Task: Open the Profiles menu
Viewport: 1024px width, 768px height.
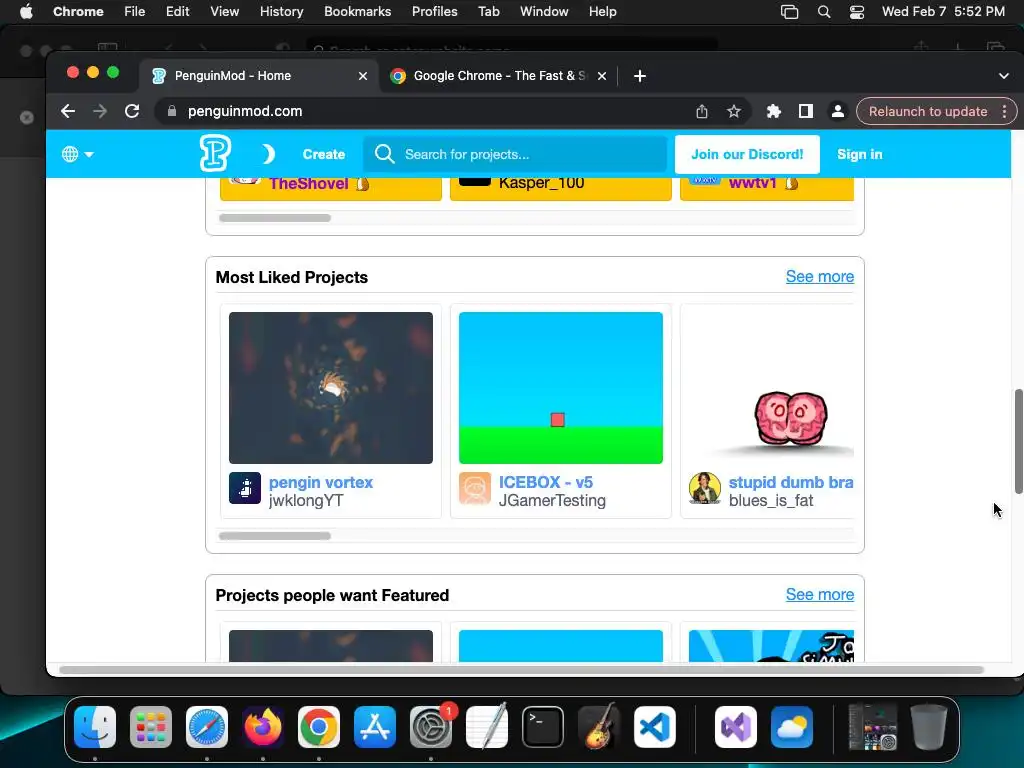Action: (x=434, y=12)
